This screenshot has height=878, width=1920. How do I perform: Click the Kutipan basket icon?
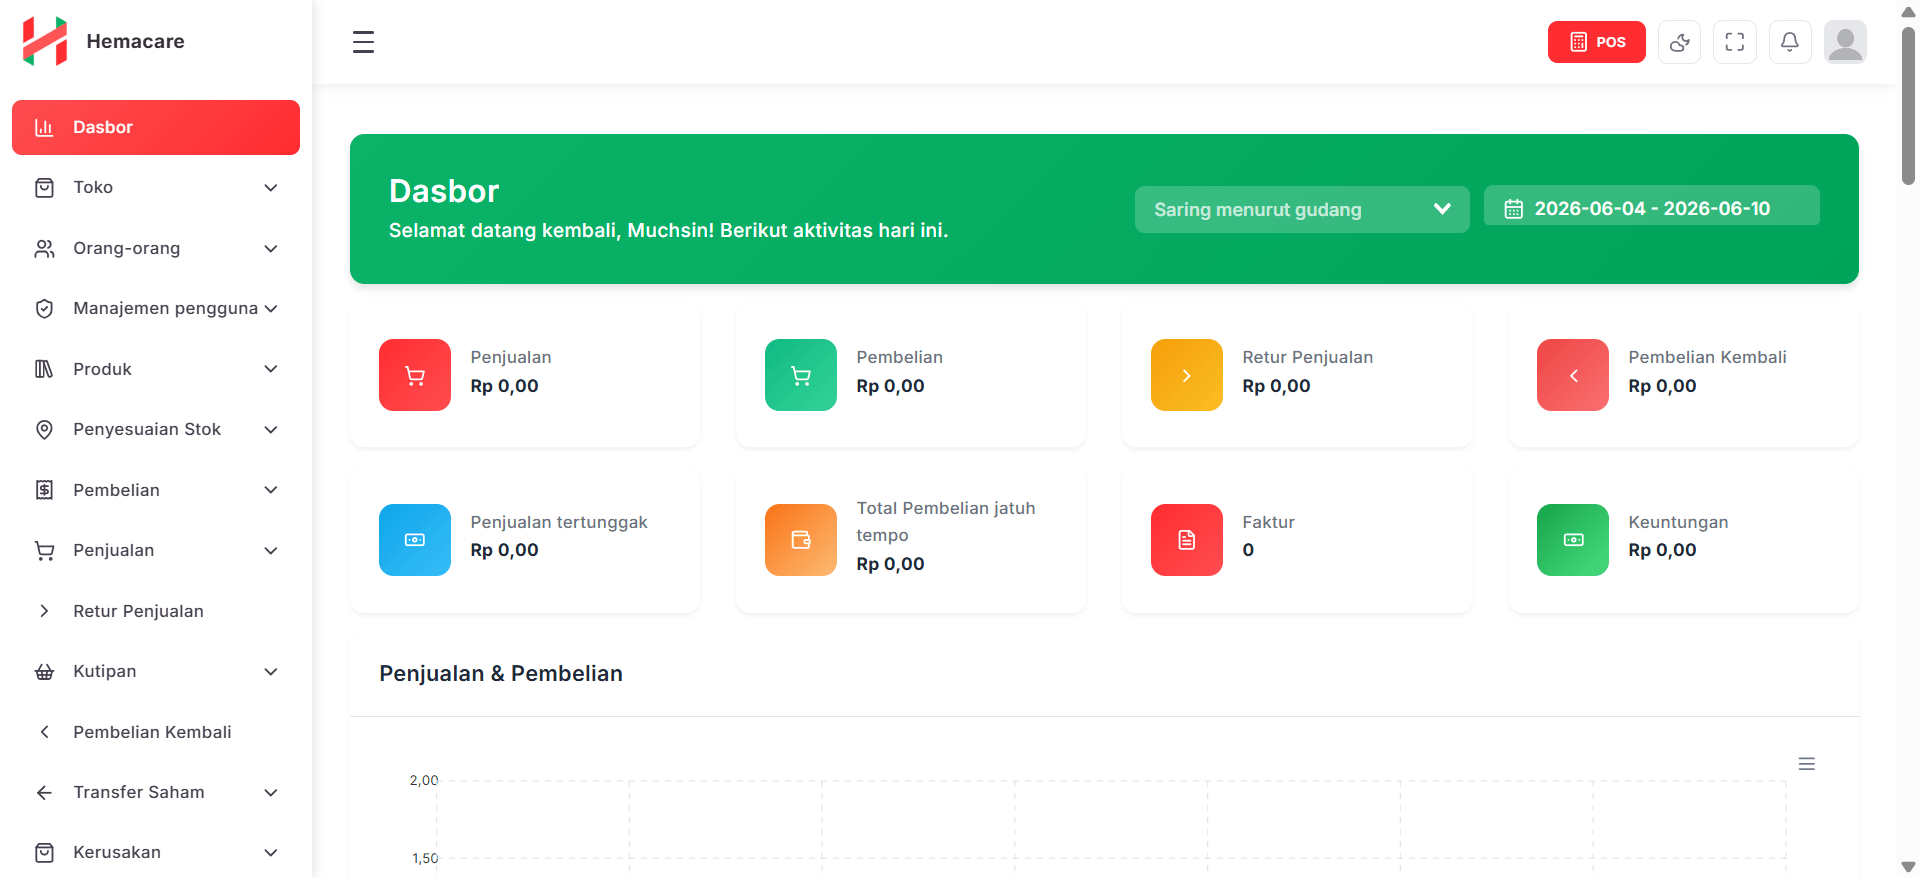click(x=44, y=672)
